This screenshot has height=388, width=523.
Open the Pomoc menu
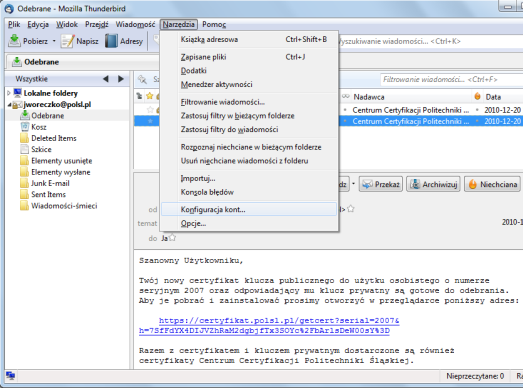pyautogui.click(x=214, y=24)
